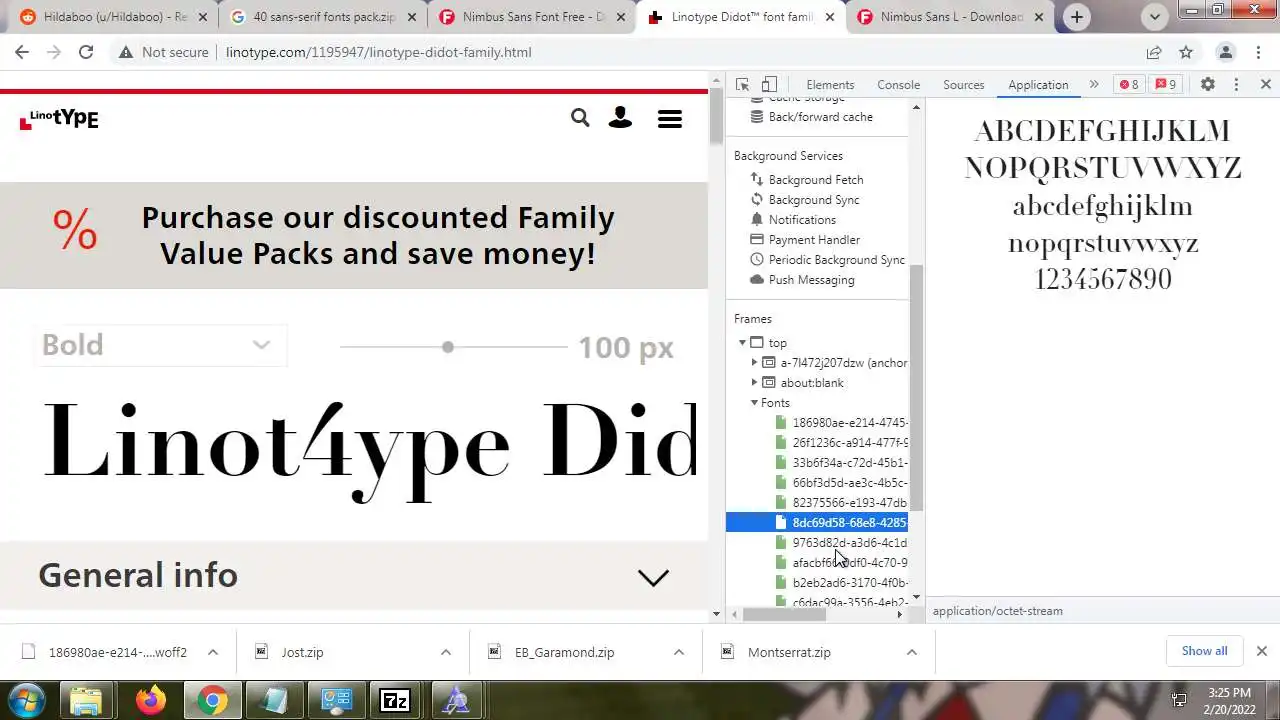Viewport: 1280px width, 720px height.
Task: Select Back/forward cache in sidebar
Action: [820, 117]
